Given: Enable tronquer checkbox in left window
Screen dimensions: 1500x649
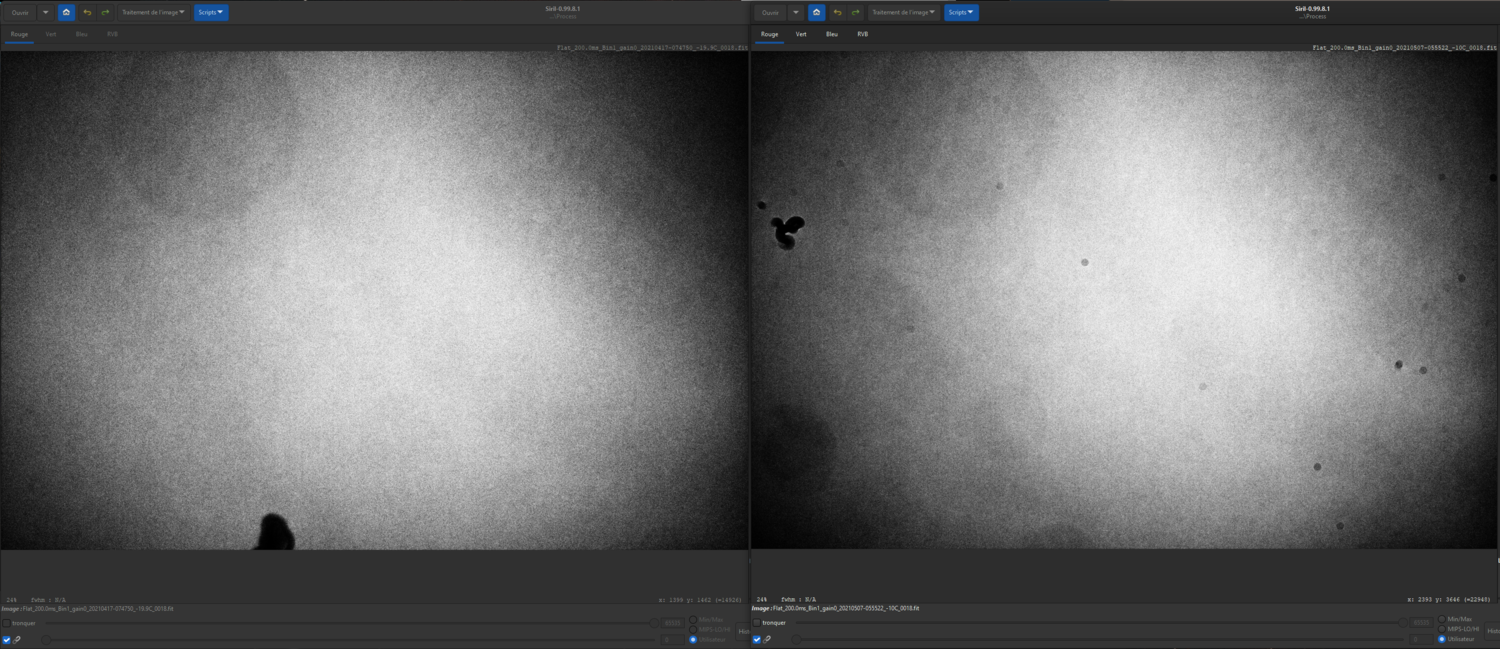Looking at the screenshot, I should [x=6, y=623].
